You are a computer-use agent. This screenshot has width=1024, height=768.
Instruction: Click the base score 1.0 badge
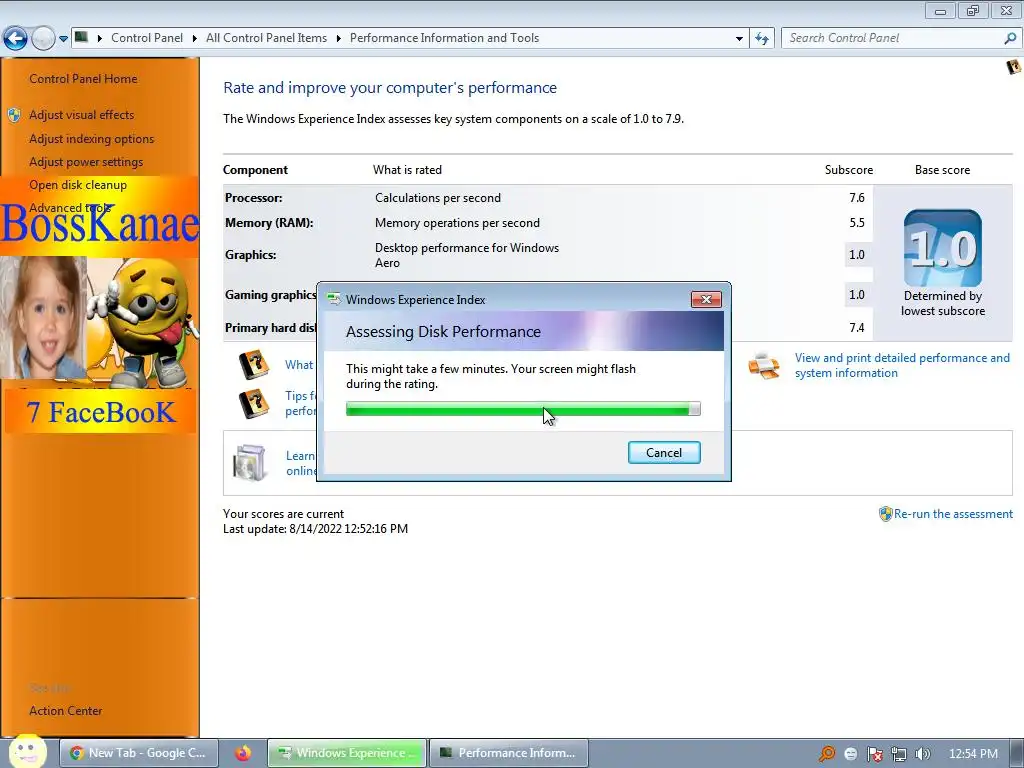point(942,248)
